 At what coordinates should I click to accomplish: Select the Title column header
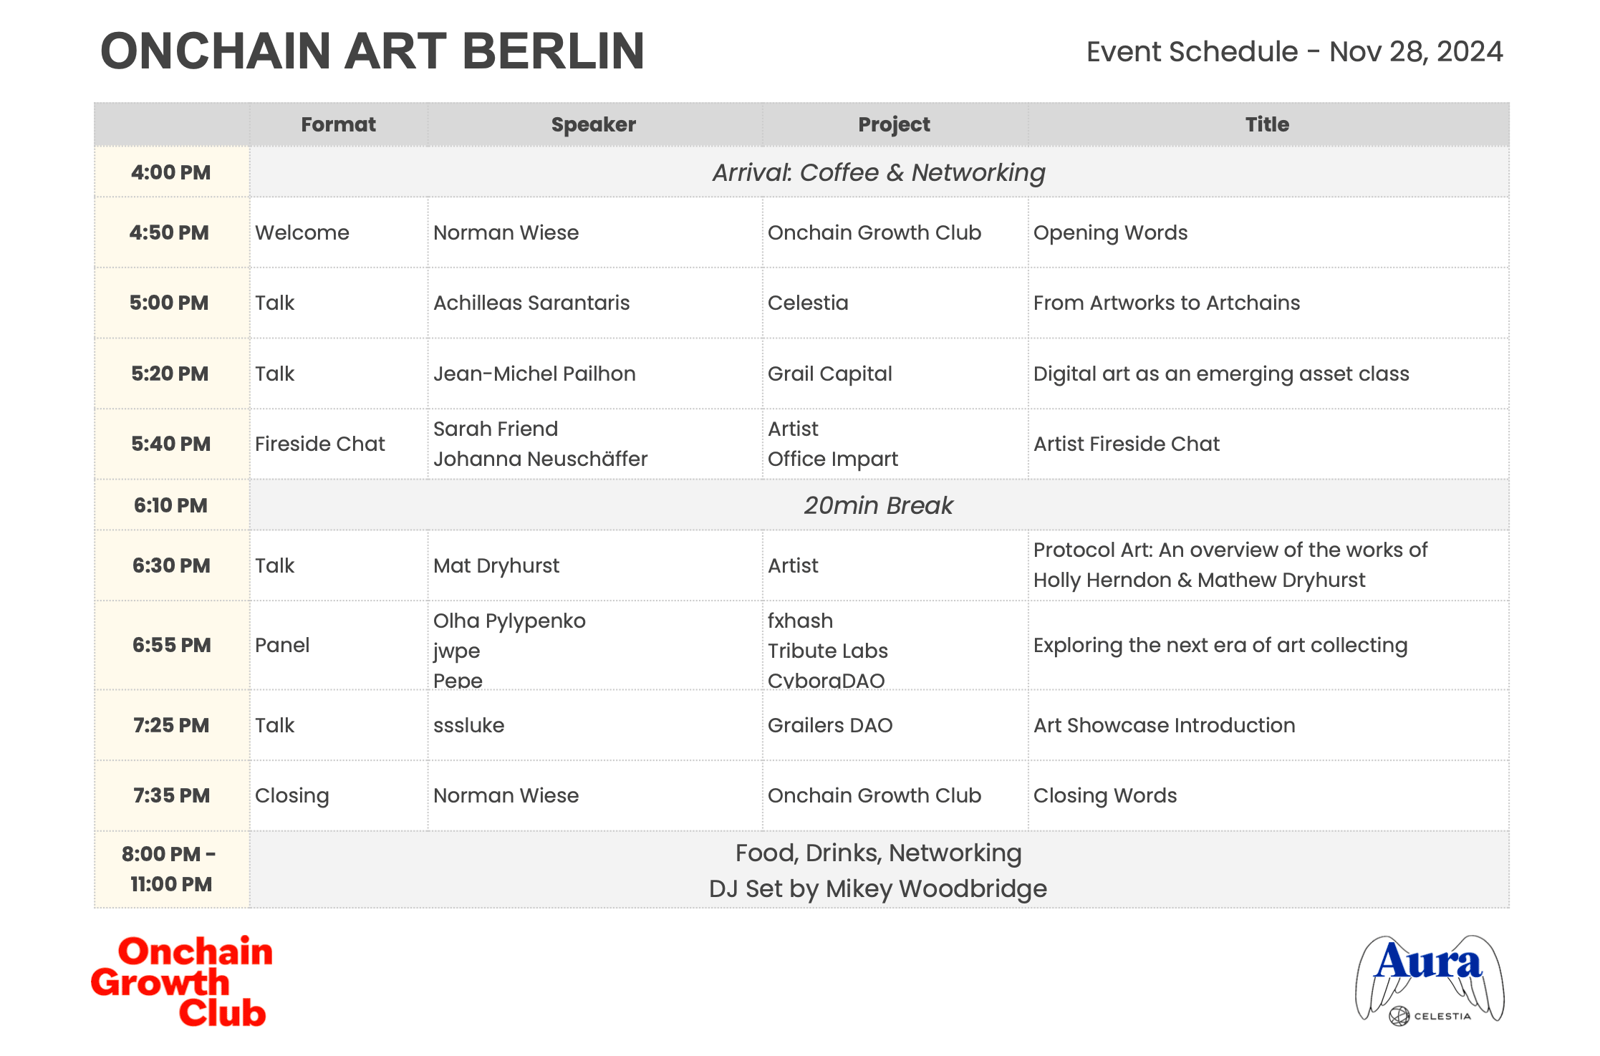[x=1267, y=125]
